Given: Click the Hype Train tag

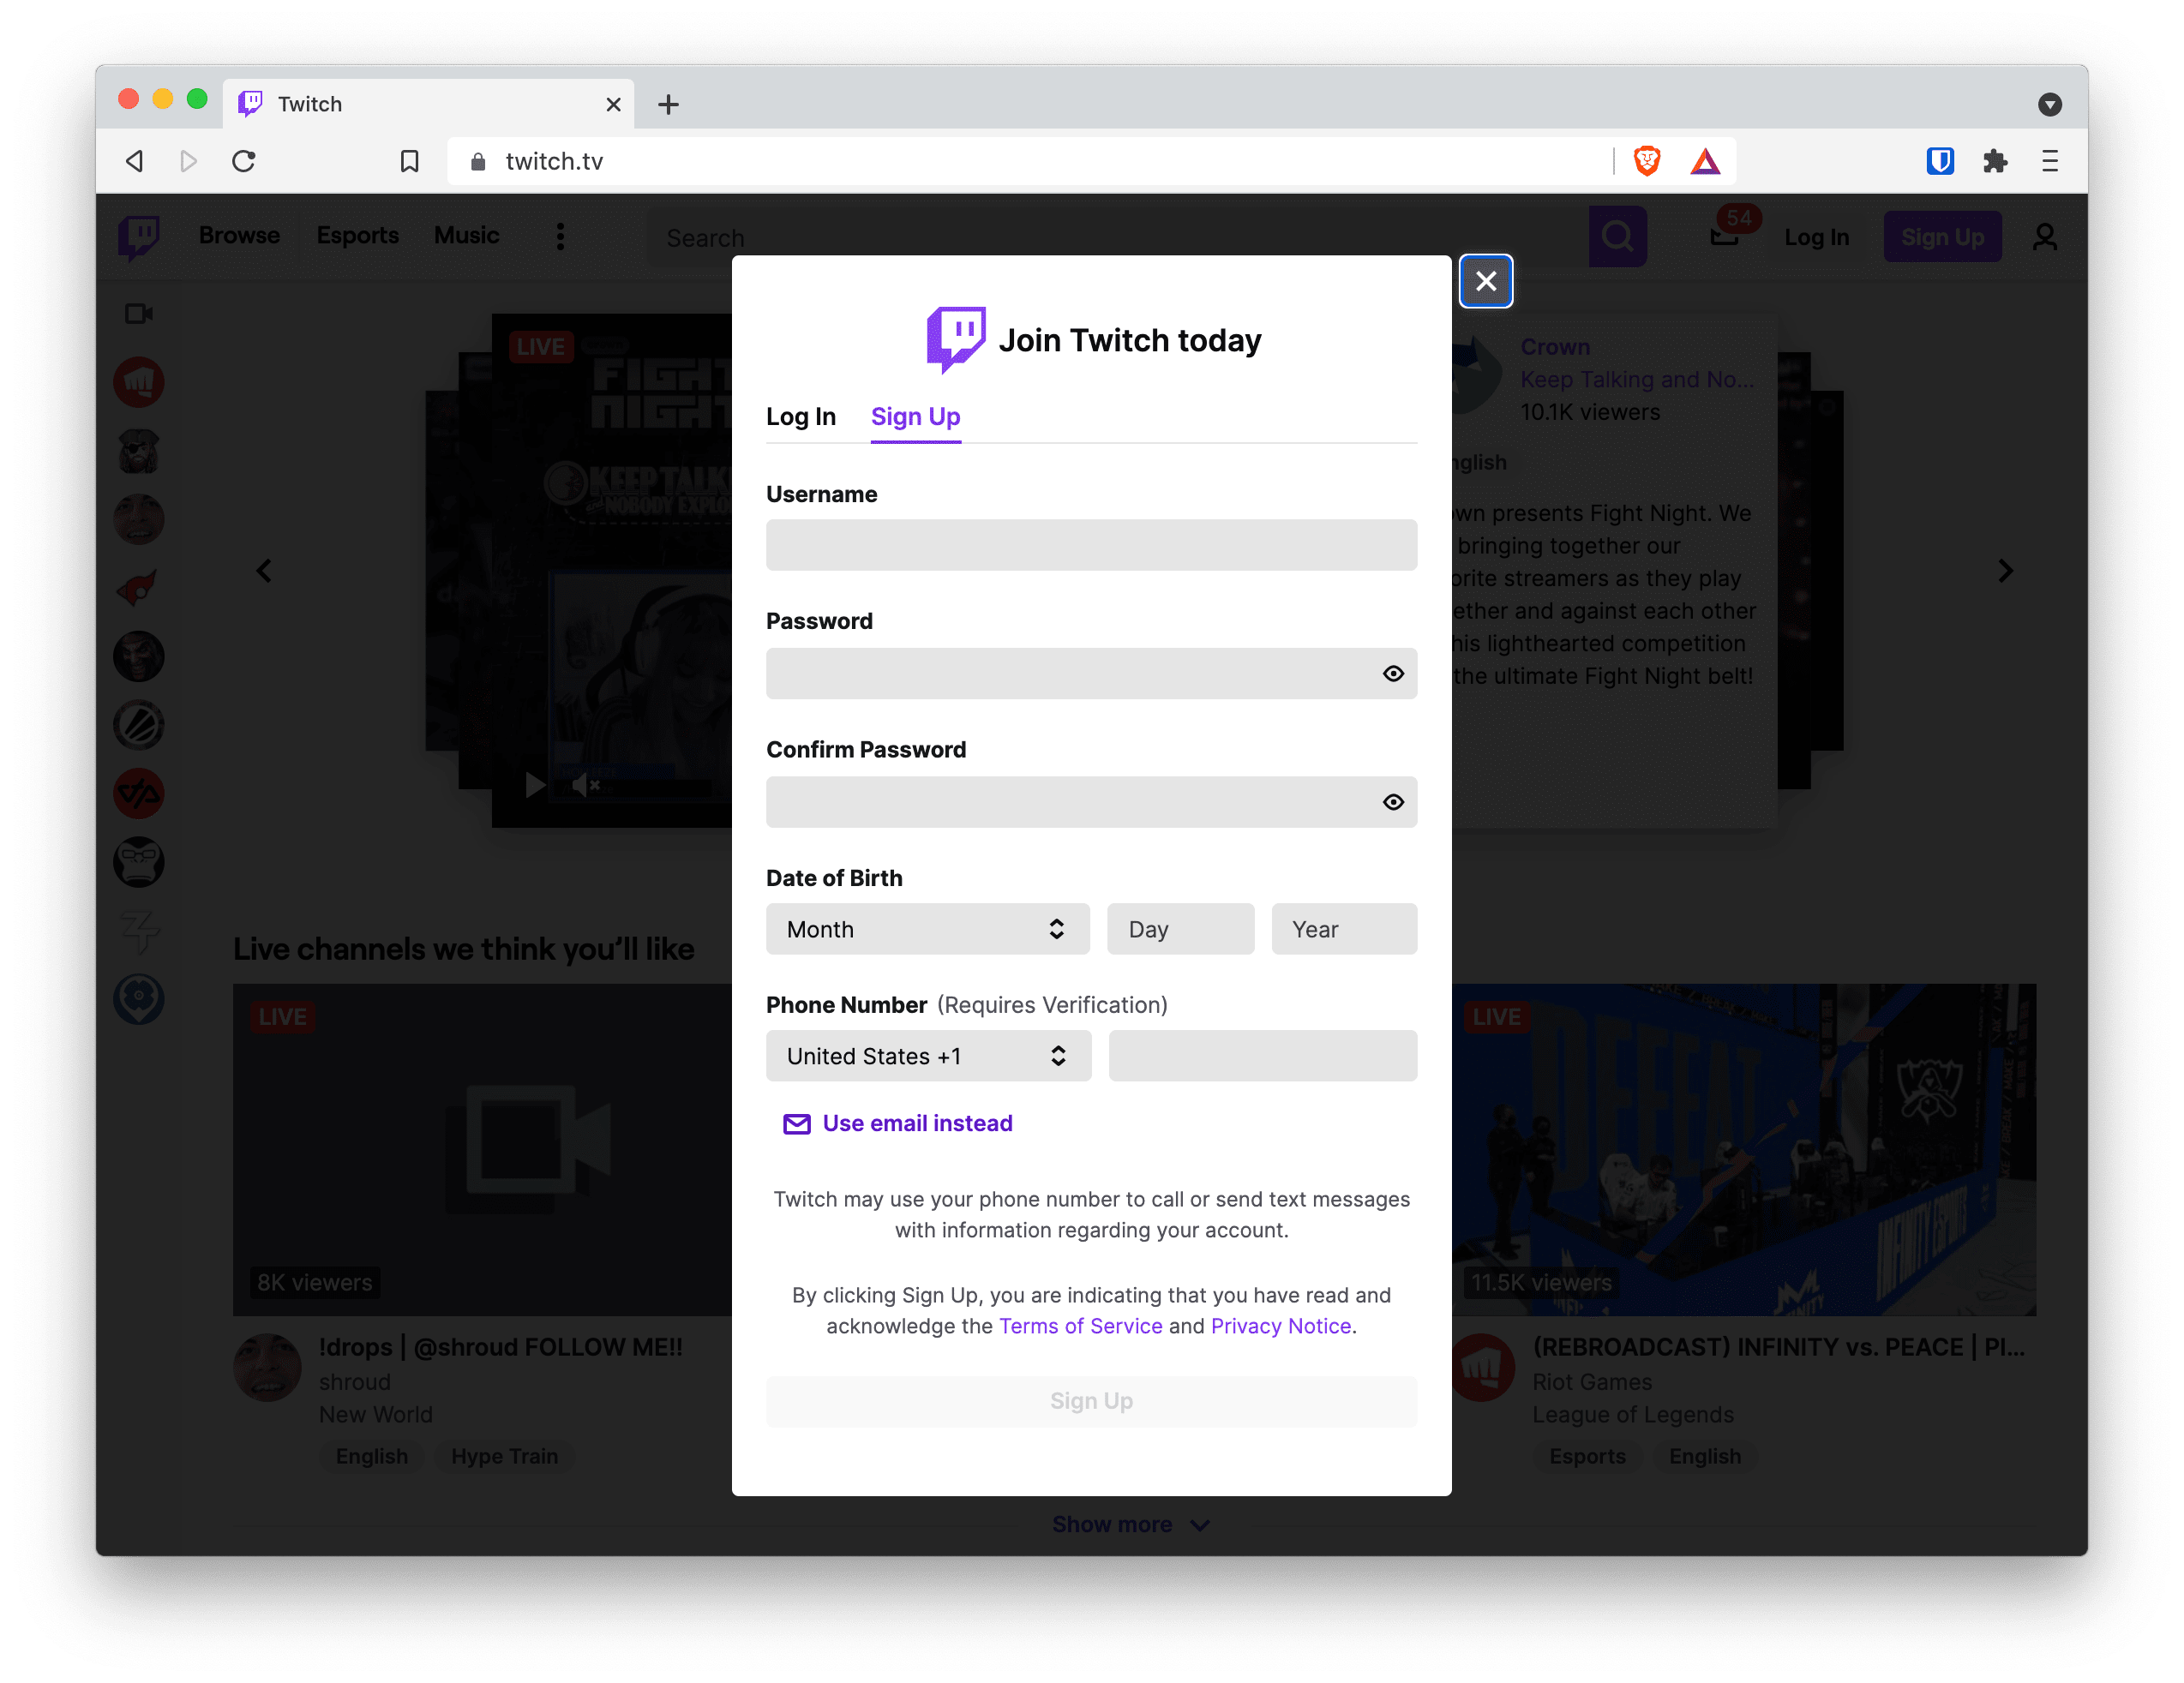Looking at the screenshot, I should point(504,1456).
